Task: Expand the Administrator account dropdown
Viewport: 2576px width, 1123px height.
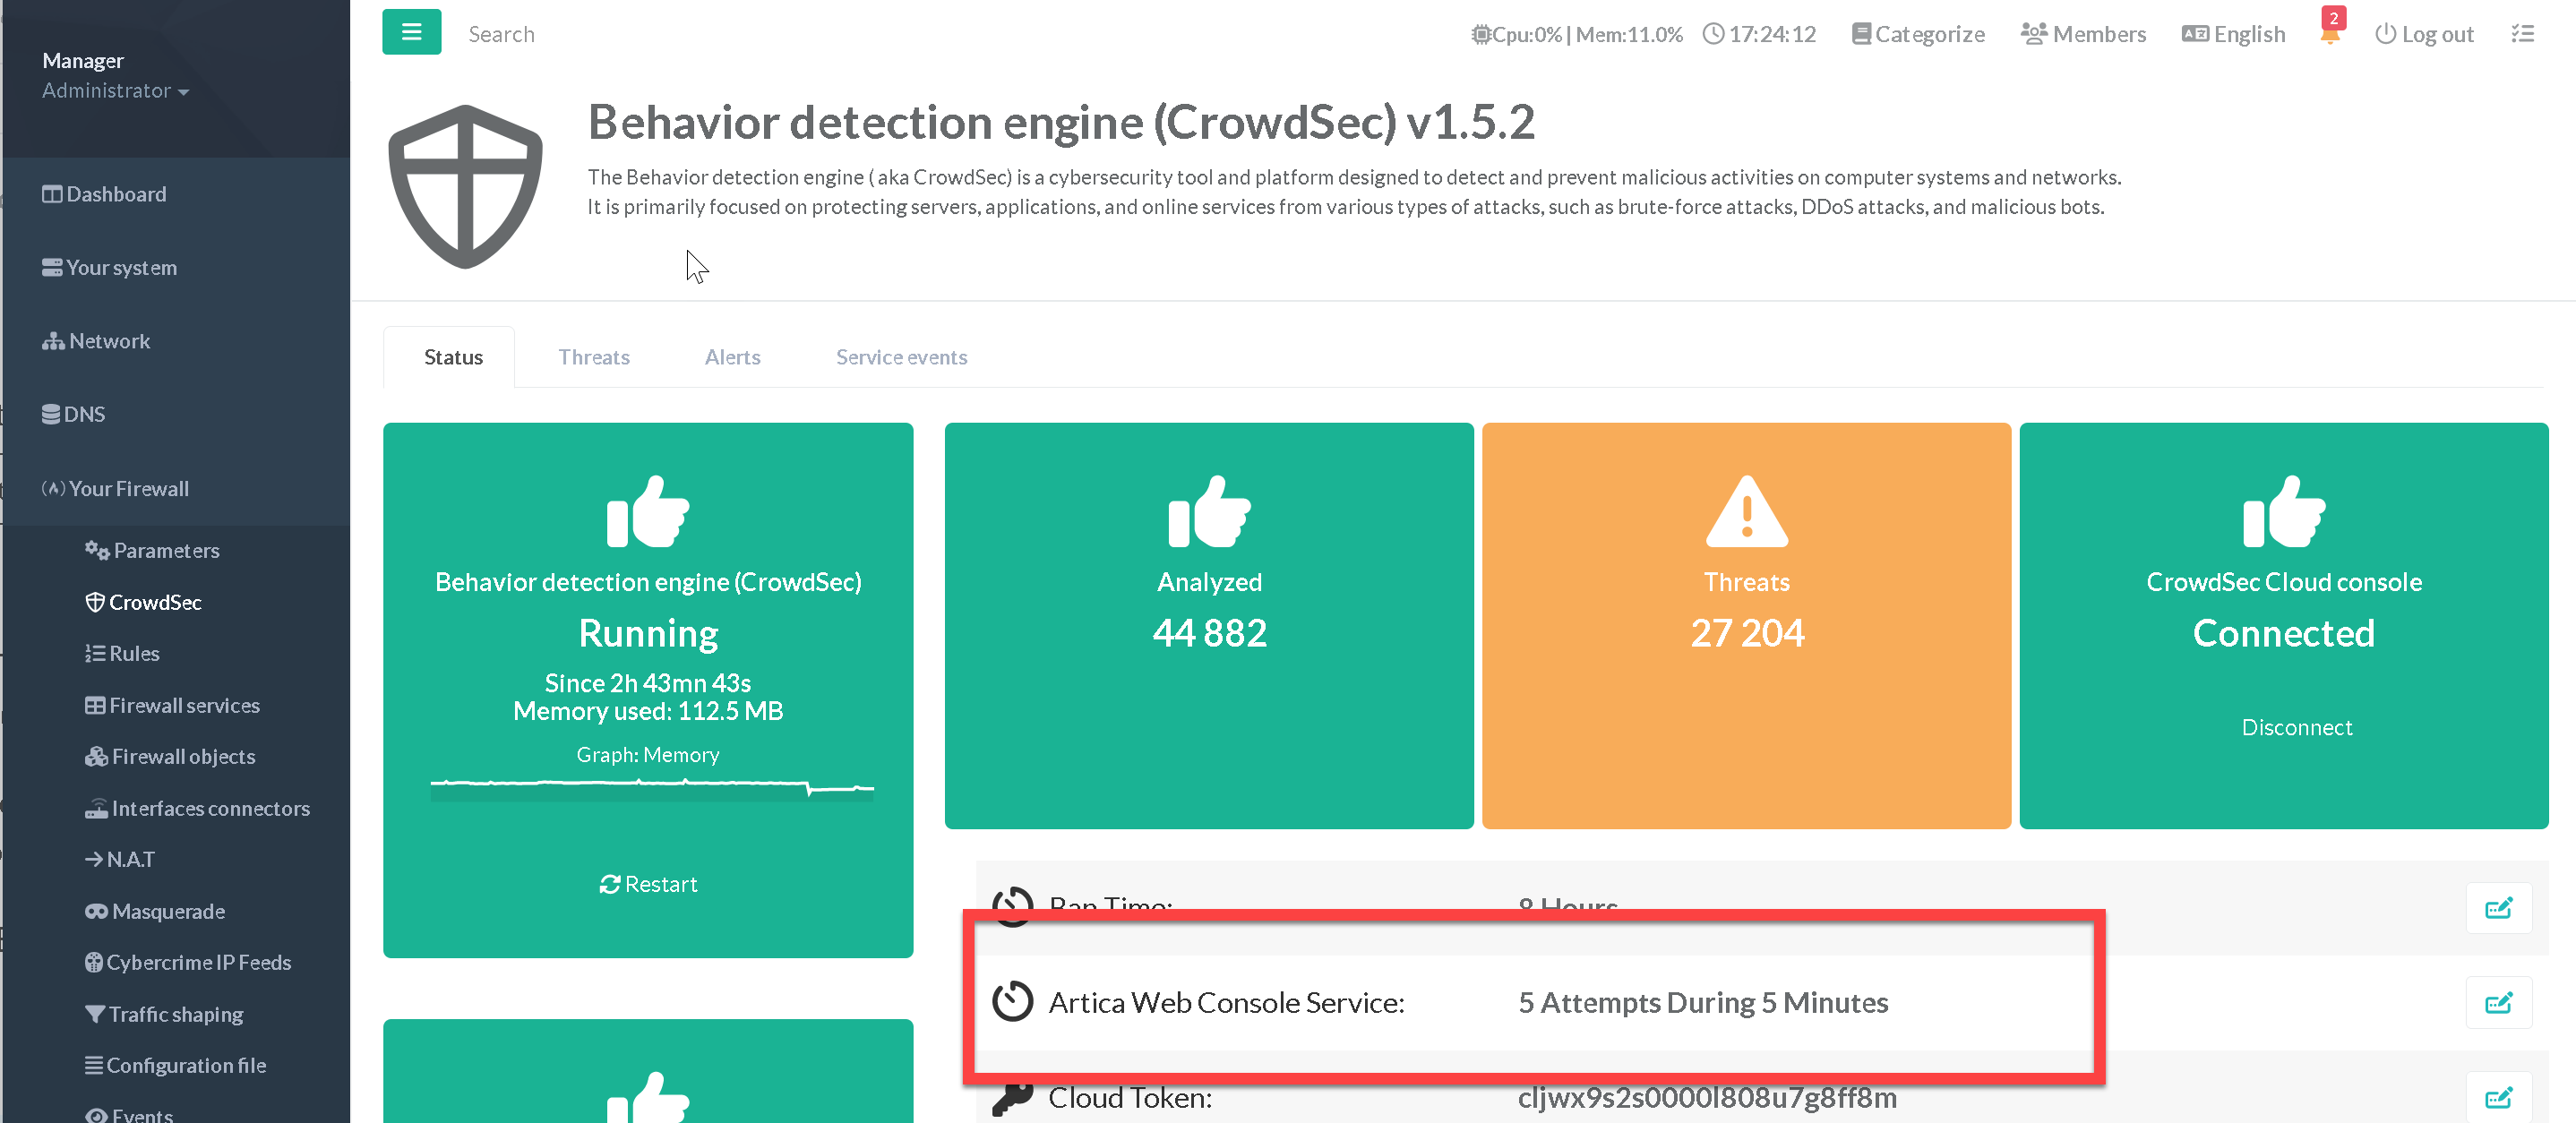Action: pyautogui.click(x=115, y=91)
